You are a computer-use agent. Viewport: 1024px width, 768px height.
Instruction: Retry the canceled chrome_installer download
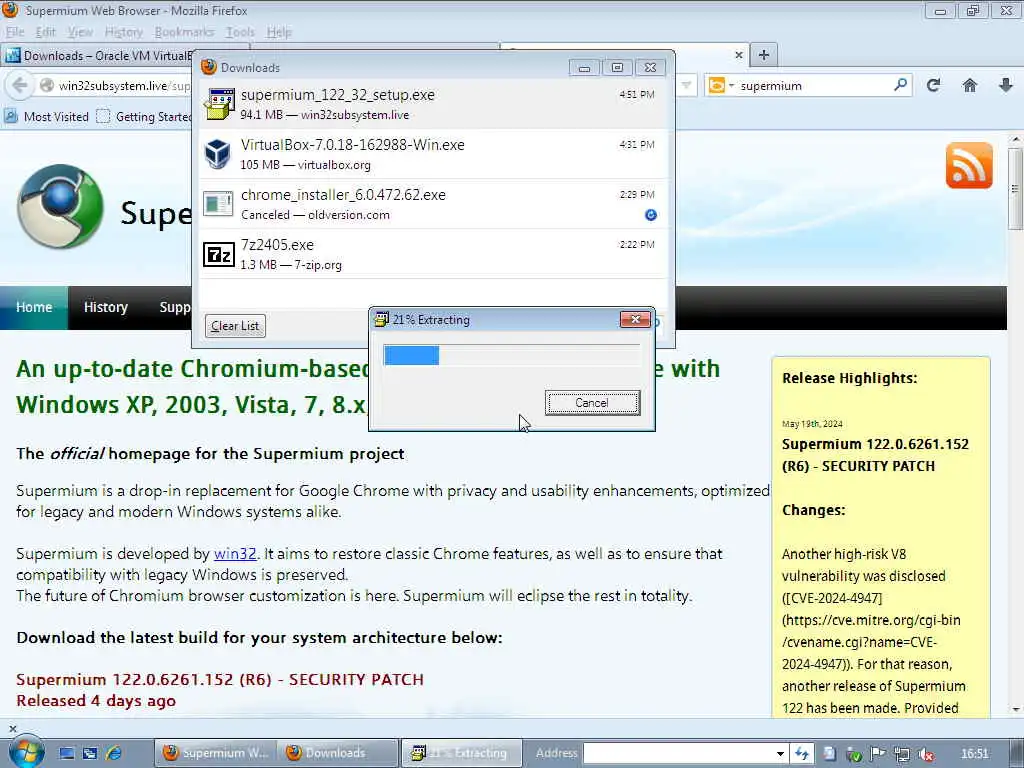coord(650,215)
